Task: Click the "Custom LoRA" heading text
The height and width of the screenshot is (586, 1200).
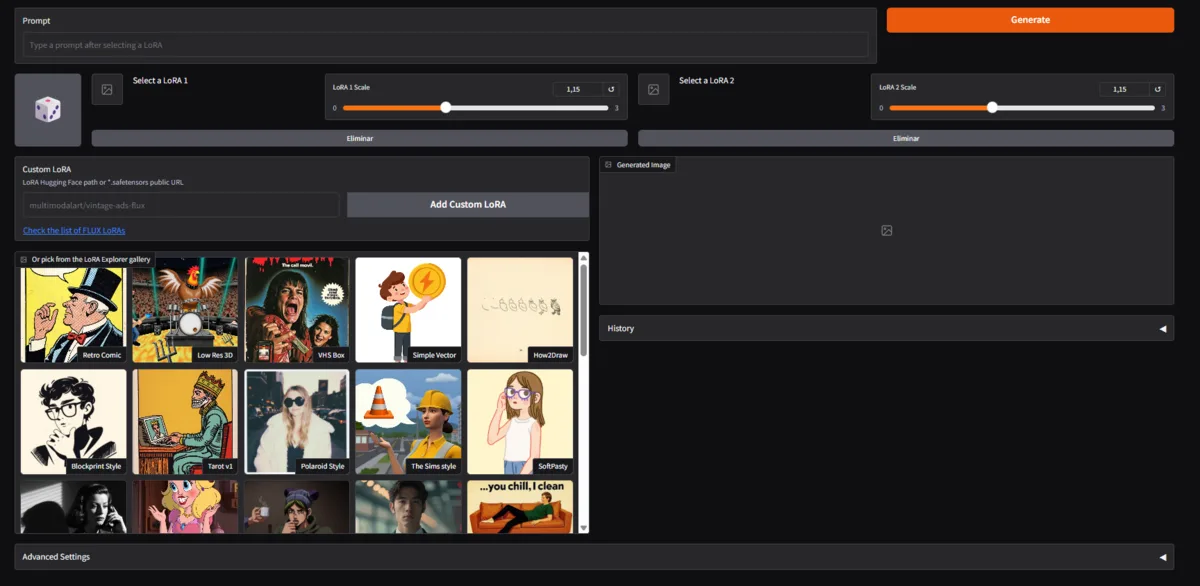Action: tap(47, 169)
